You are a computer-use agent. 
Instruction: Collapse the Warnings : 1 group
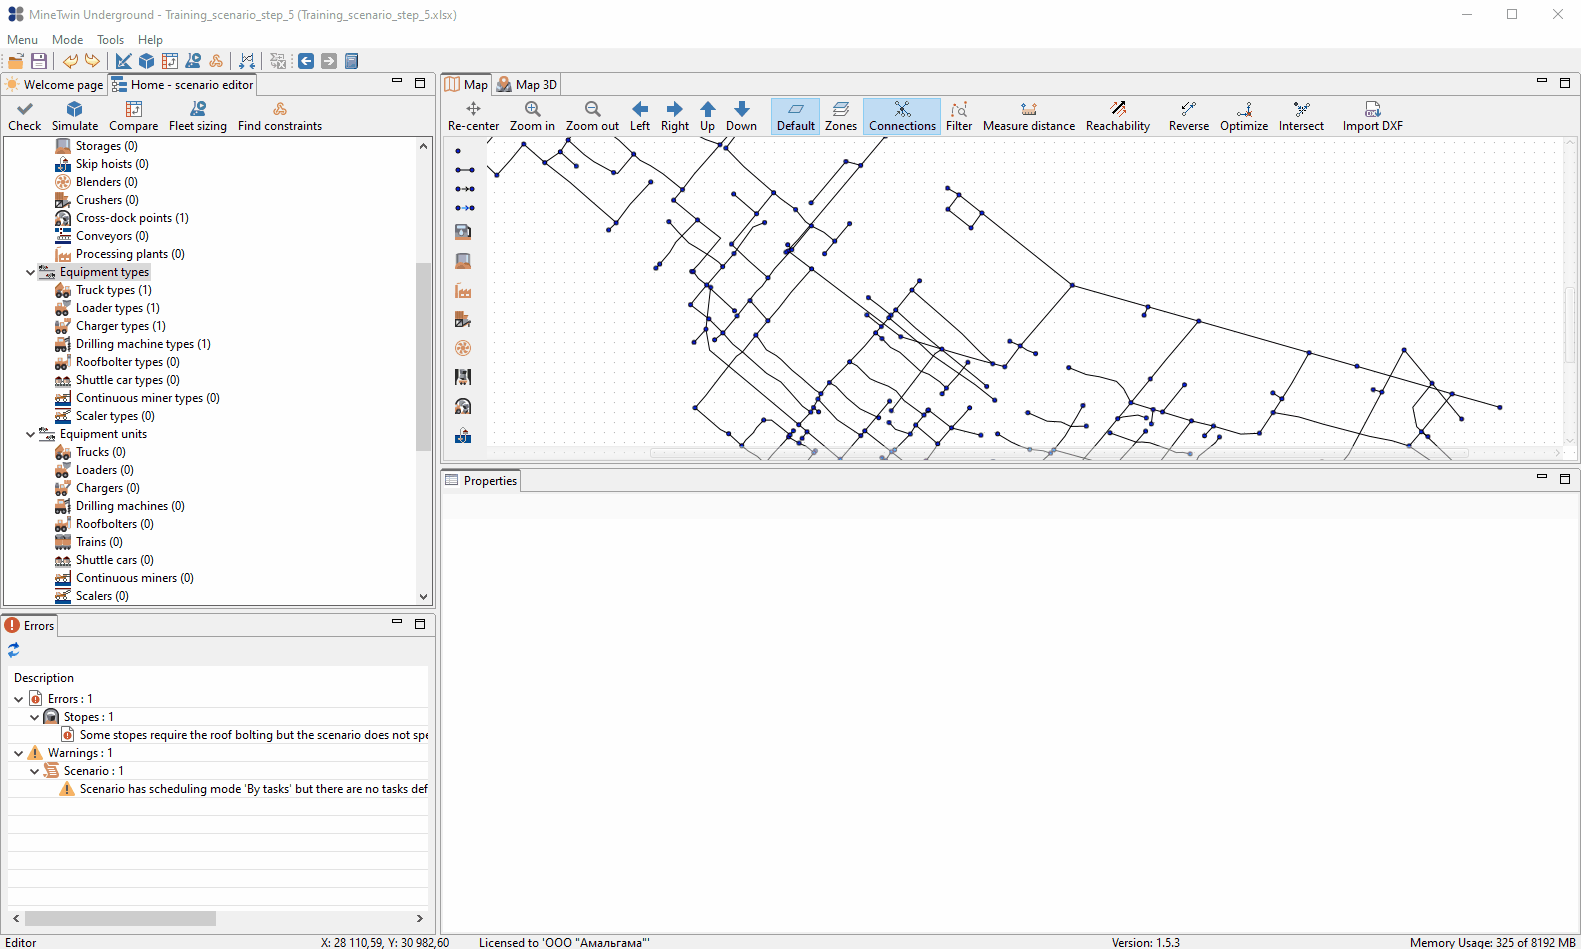pyautogui.click(x=19, y=753)
